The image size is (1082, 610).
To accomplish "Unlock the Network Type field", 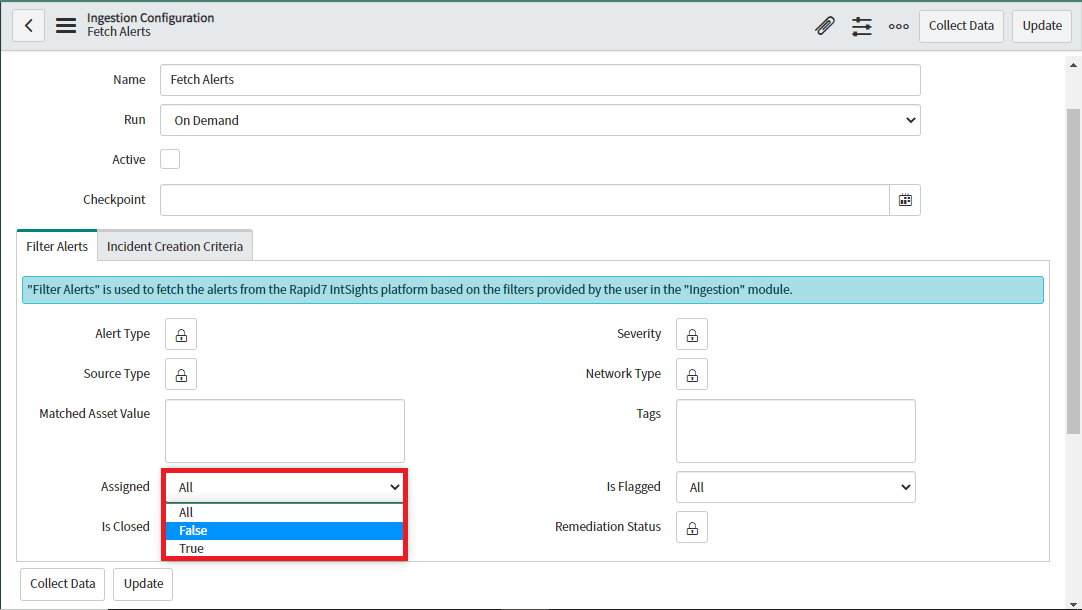I will tap(692, 374).
